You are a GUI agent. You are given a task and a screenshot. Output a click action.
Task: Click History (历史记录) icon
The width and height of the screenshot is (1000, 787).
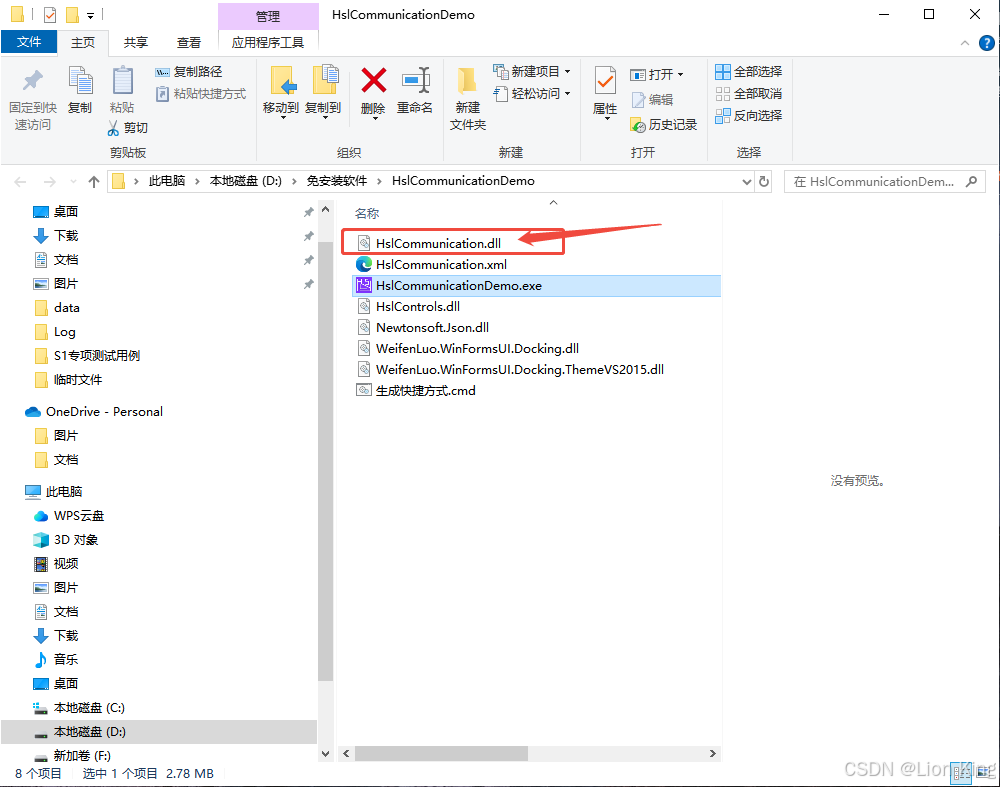638,126
